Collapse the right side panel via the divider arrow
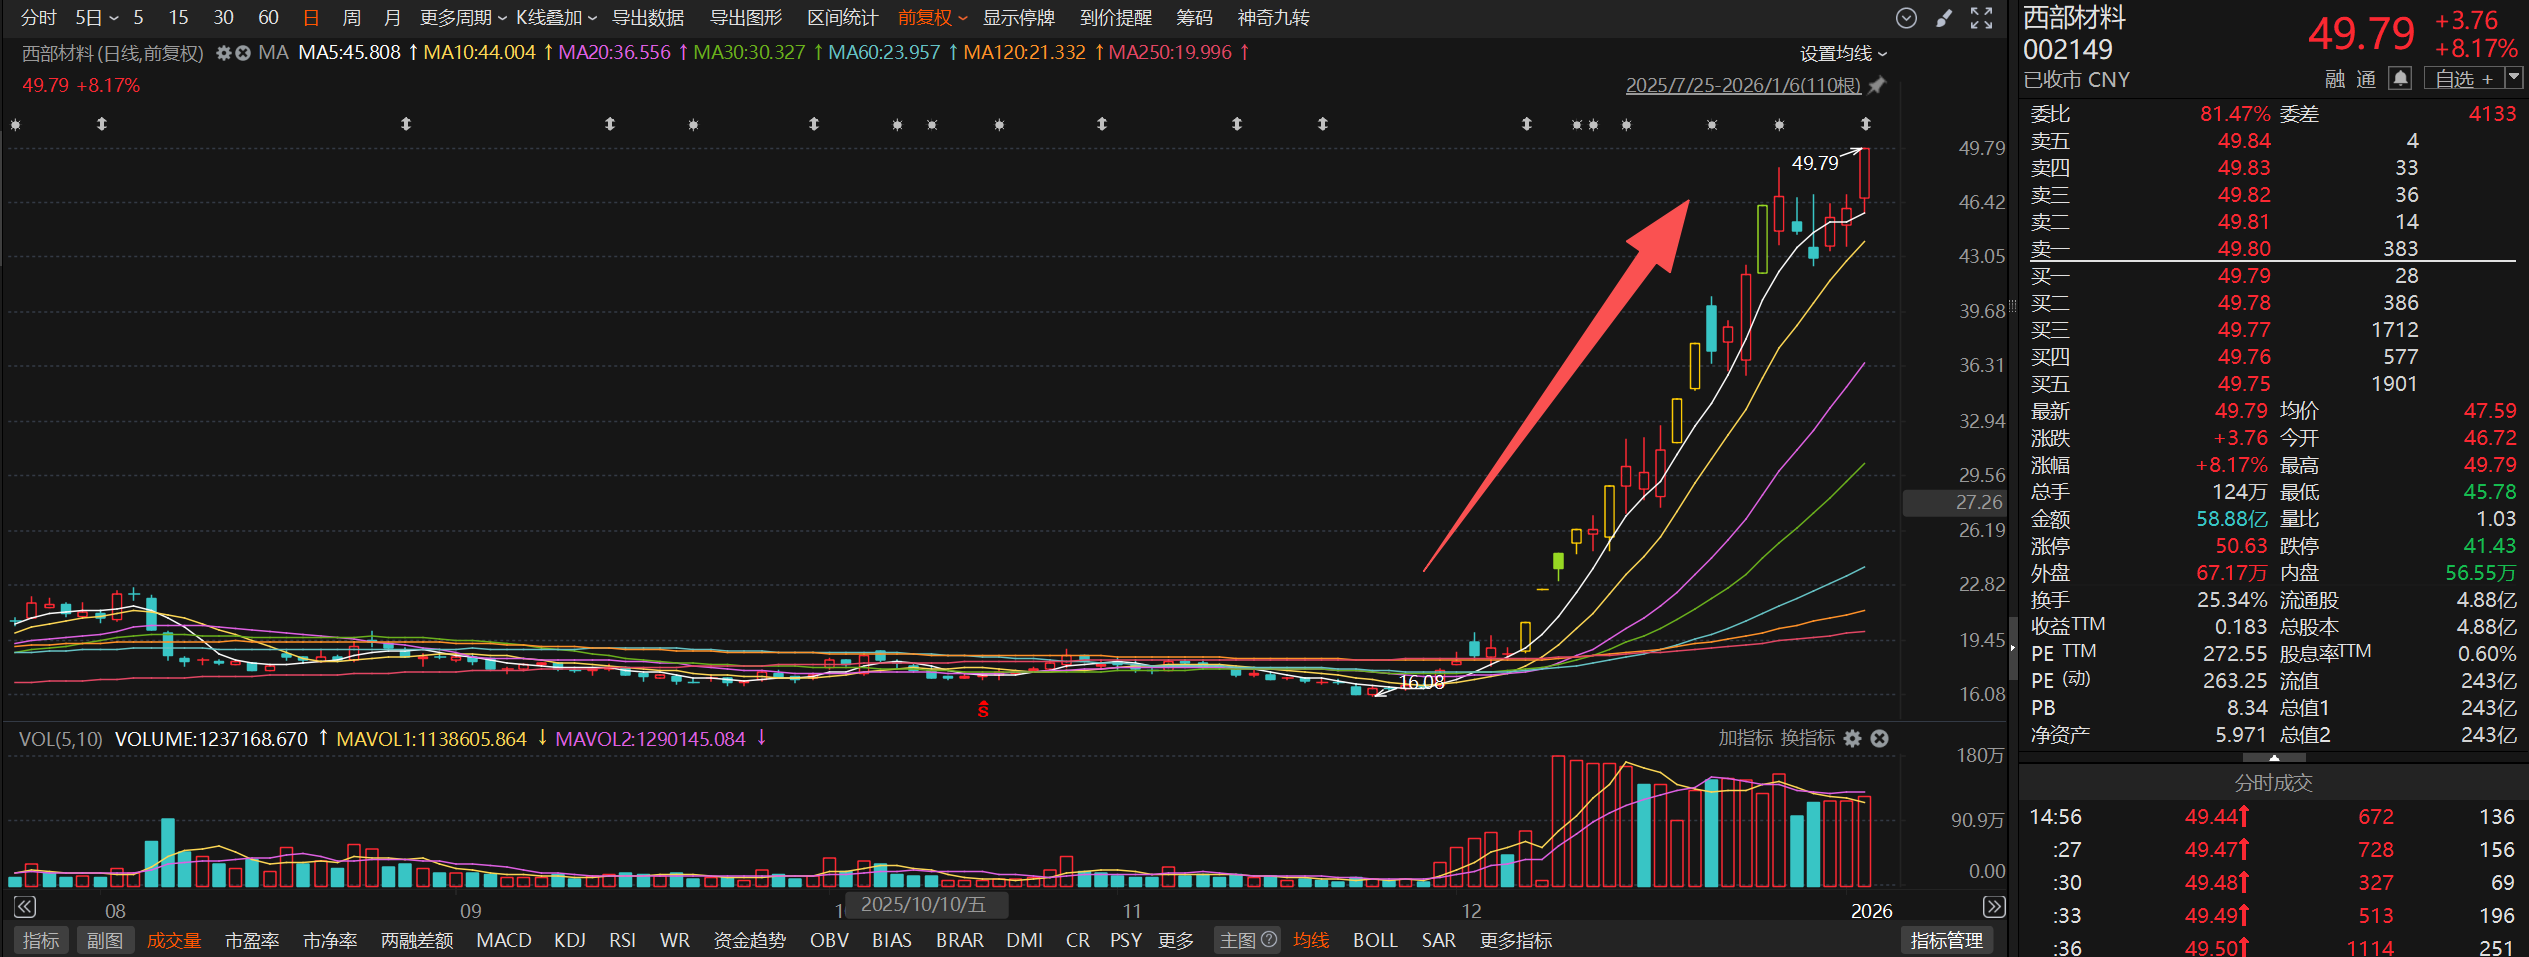2529x957 pixels. click(2012, 648)
